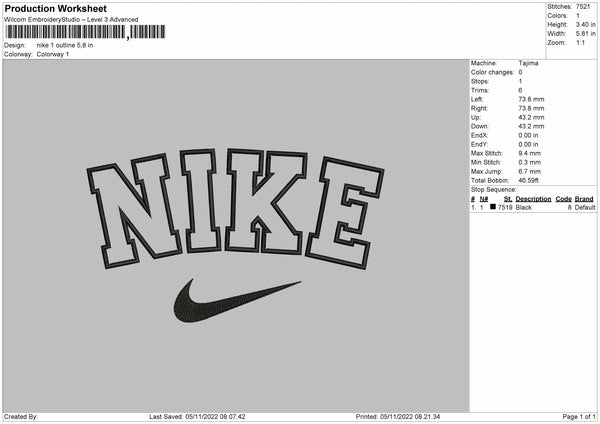This screenshot has height=424, width=600.
Task: Click the Total Bobbin value
Action: (528, 180)
